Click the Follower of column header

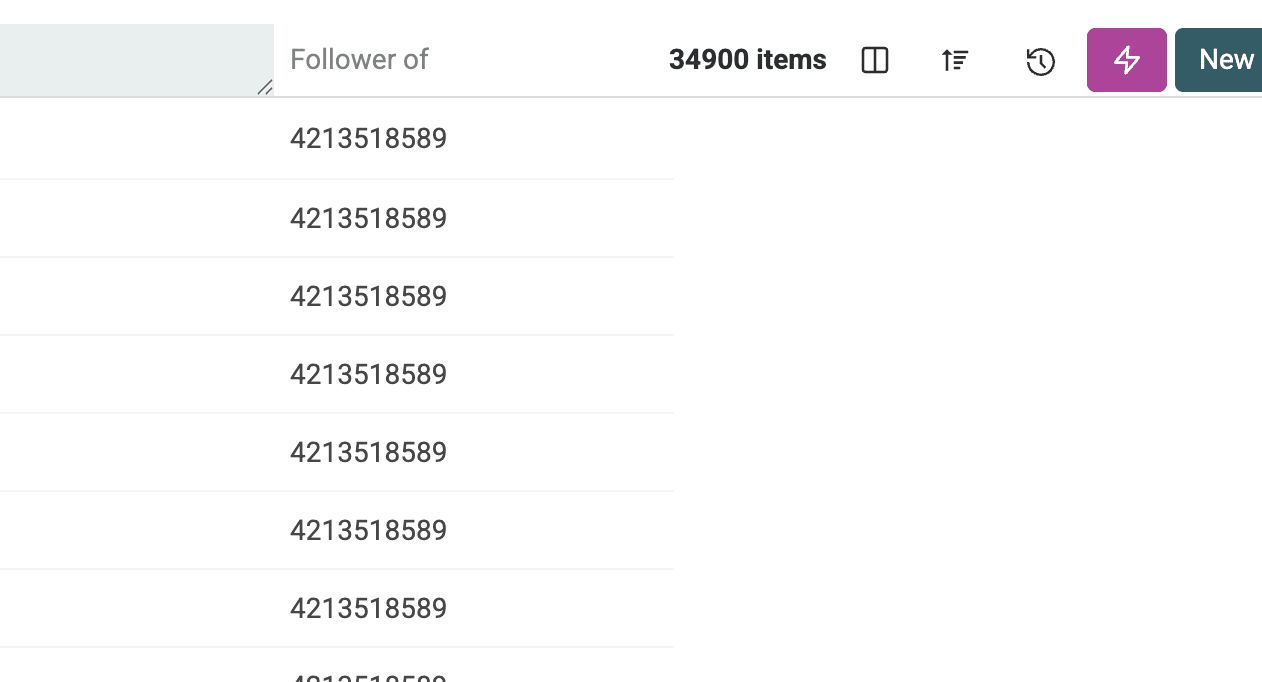[358, 60]
